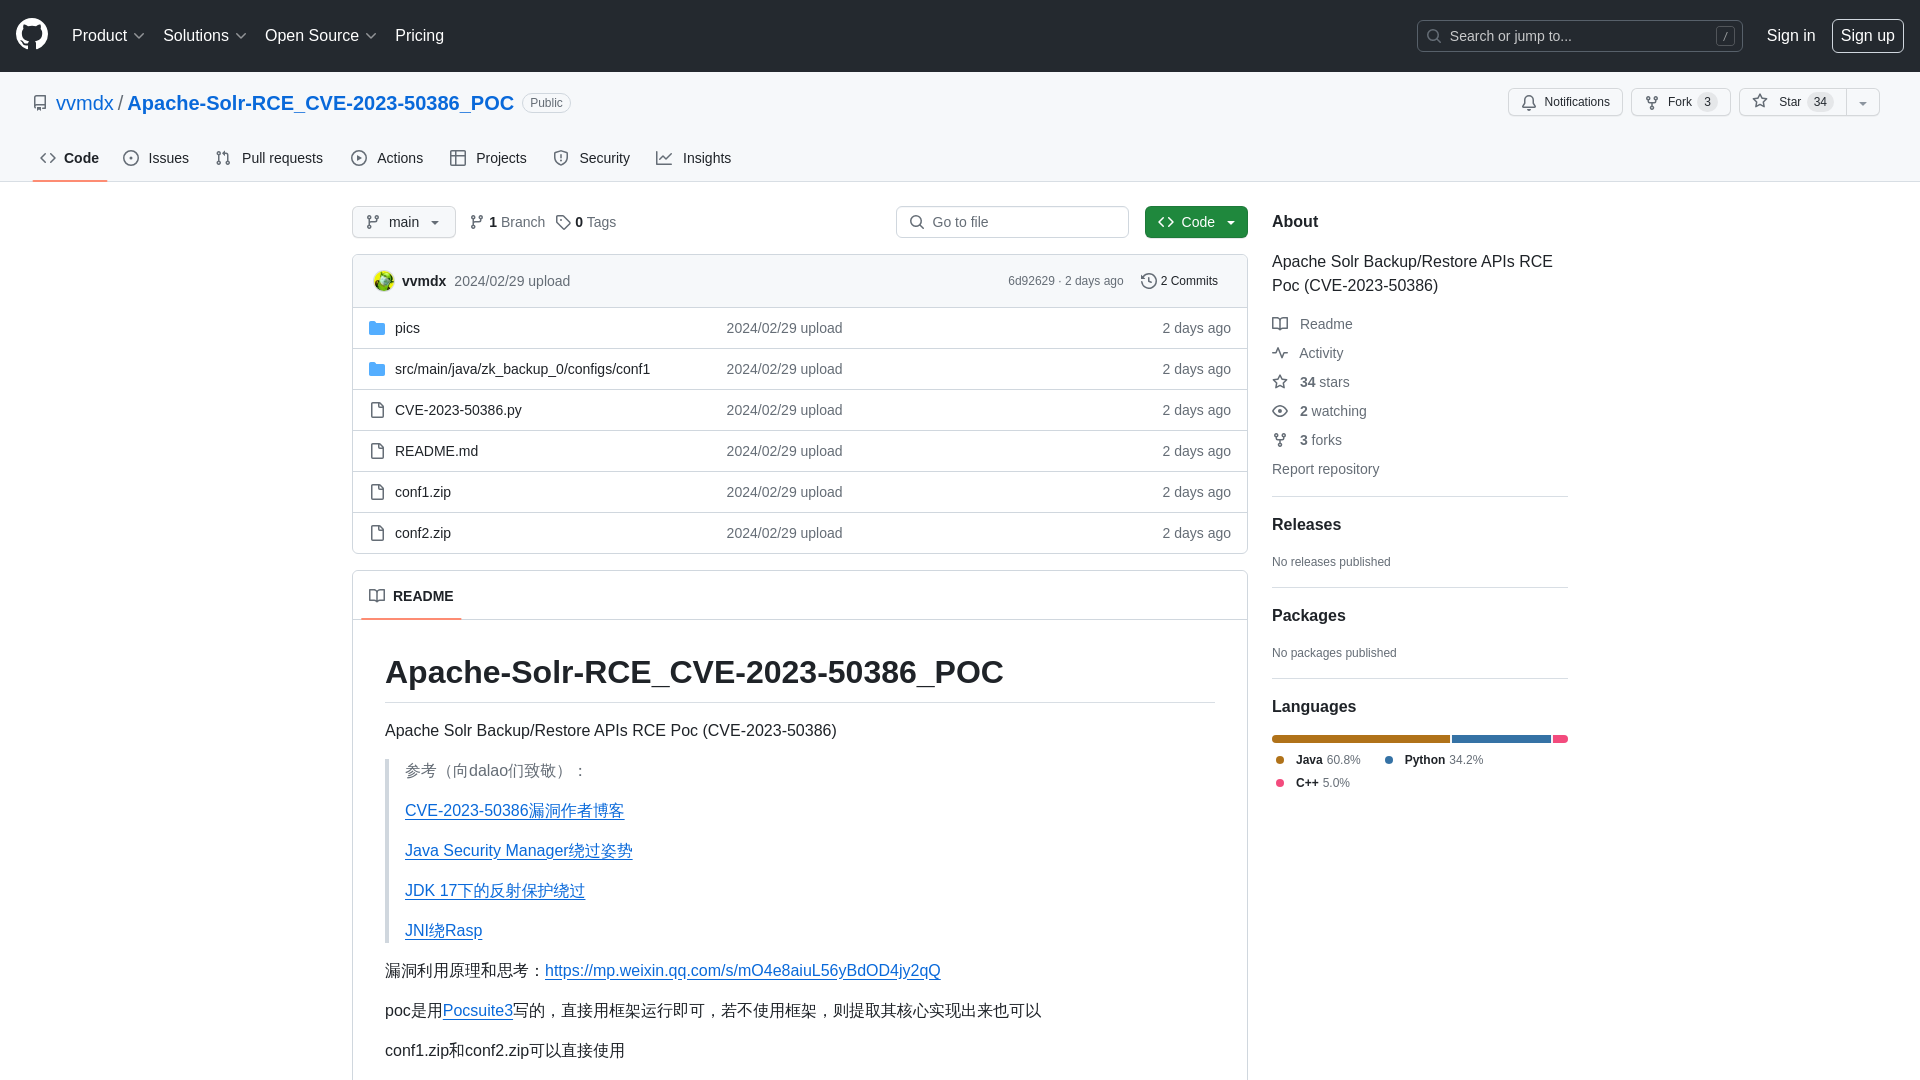Select the README tab in the file viewer
1920x1080 pixels.
pyautogui.click(x=411, y=596)
